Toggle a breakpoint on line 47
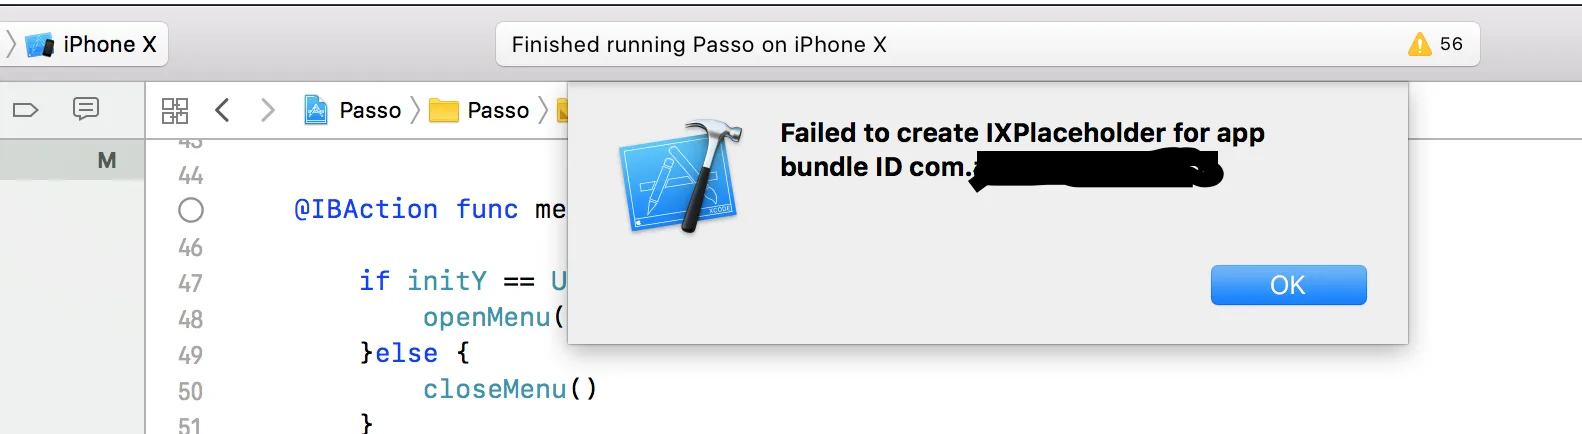The image size is (1582, 434). 190,283
